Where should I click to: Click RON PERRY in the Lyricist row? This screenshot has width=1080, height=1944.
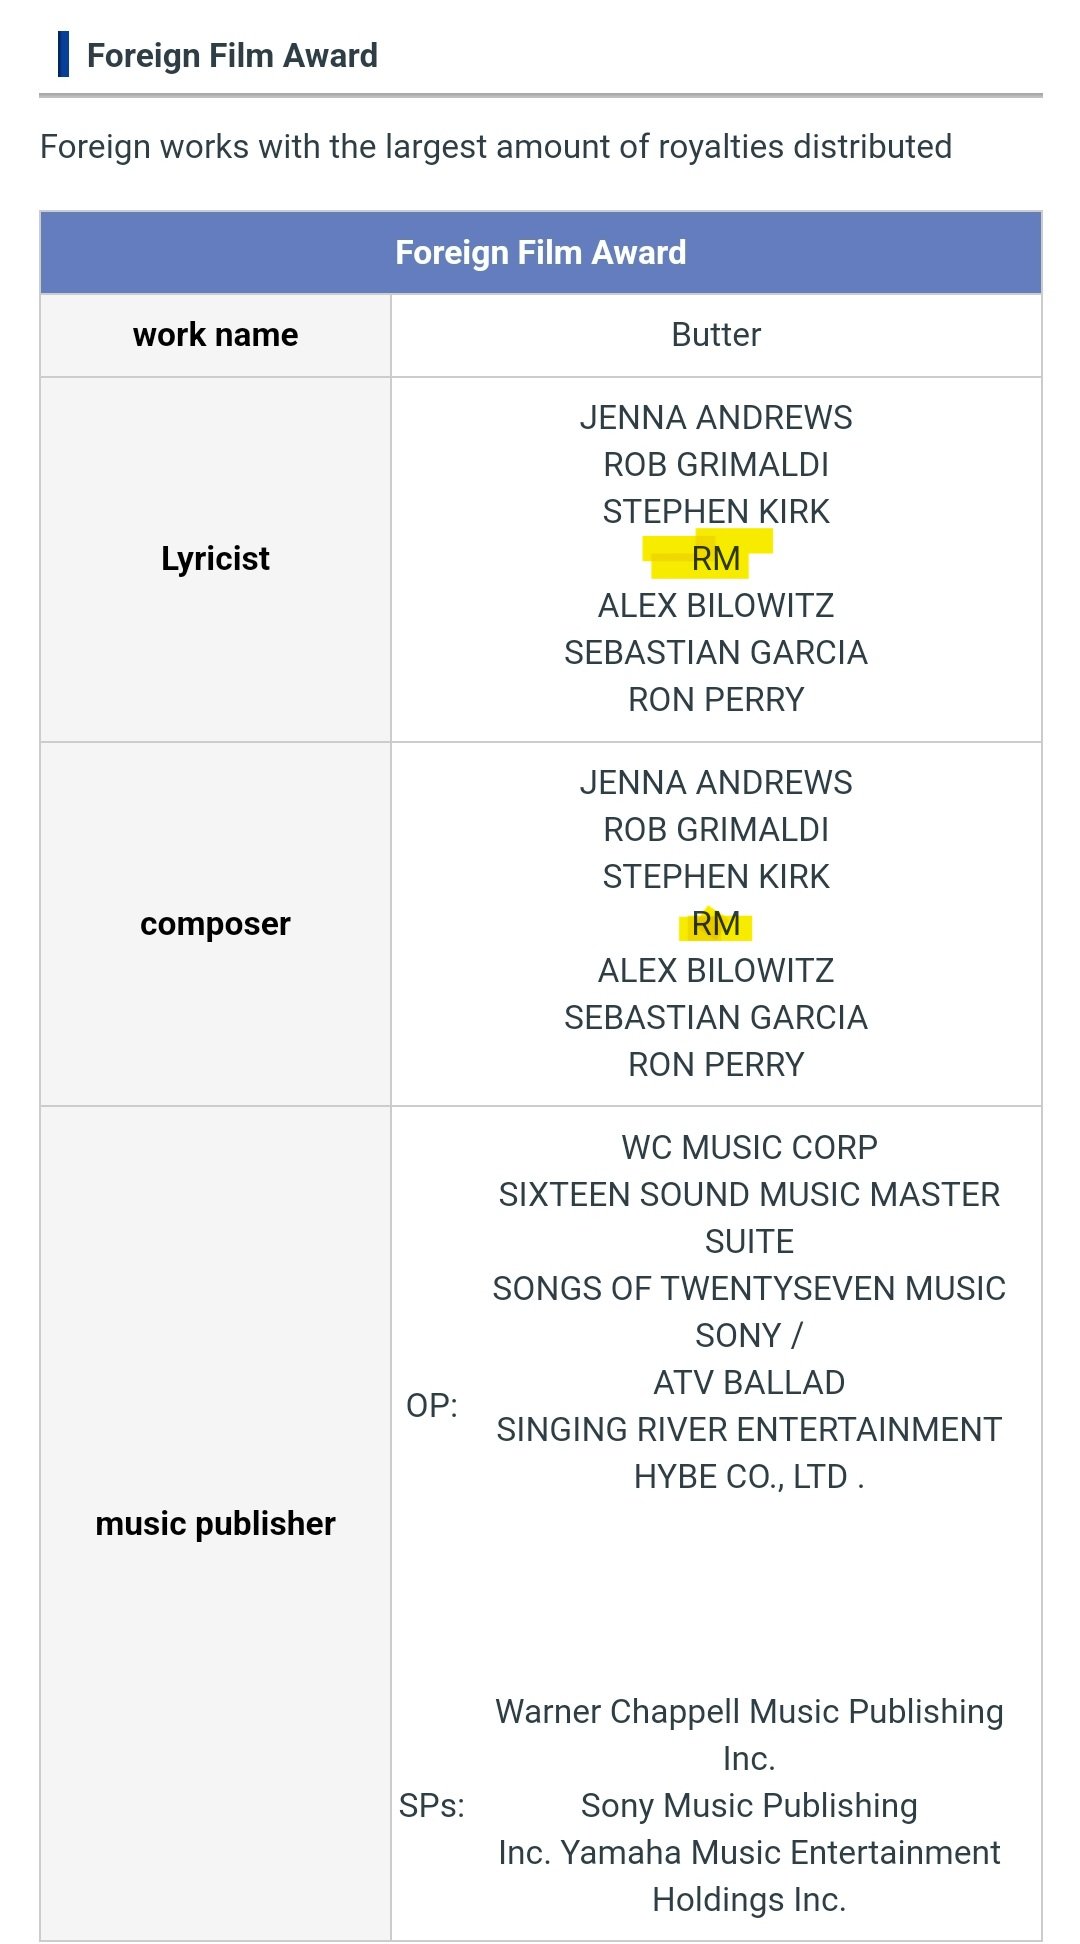716,700
